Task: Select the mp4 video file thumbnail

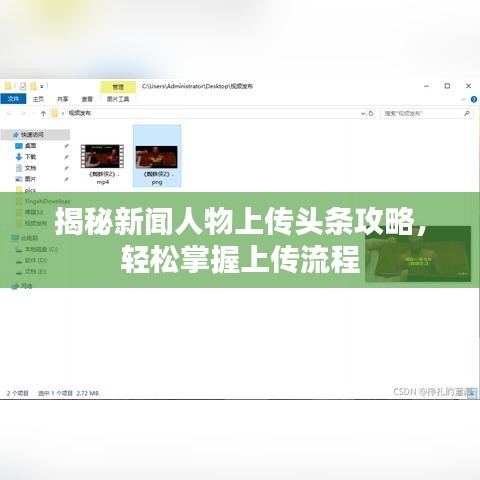Action: (102, 164)
